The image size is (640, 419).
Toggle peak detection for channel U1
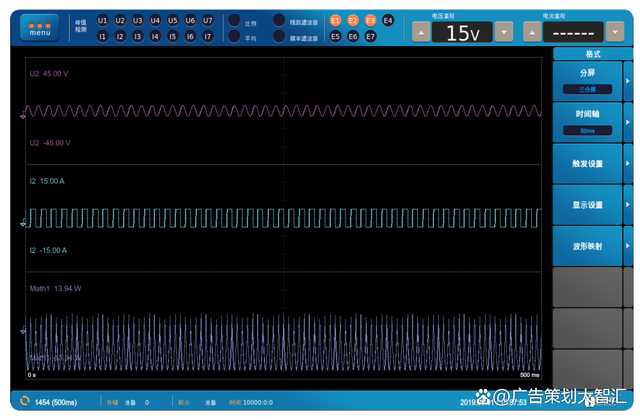point(102,20)
